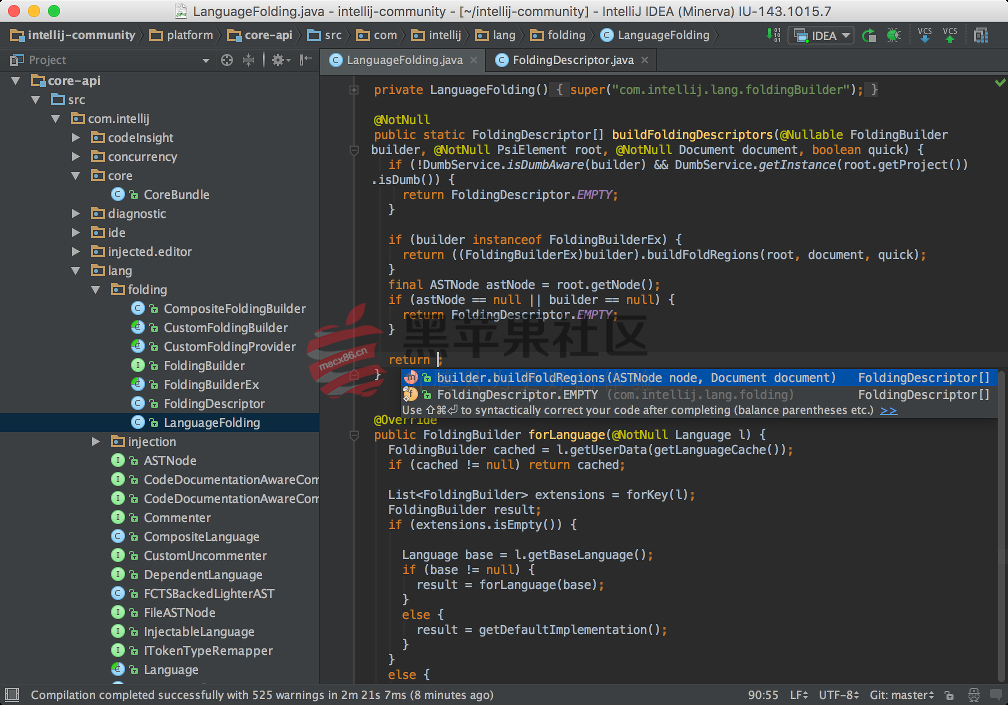This screenshot has width=1008, height=705.
Task: Select CompositeFoldingBuilder in project tree
Action: coord(219,308)
